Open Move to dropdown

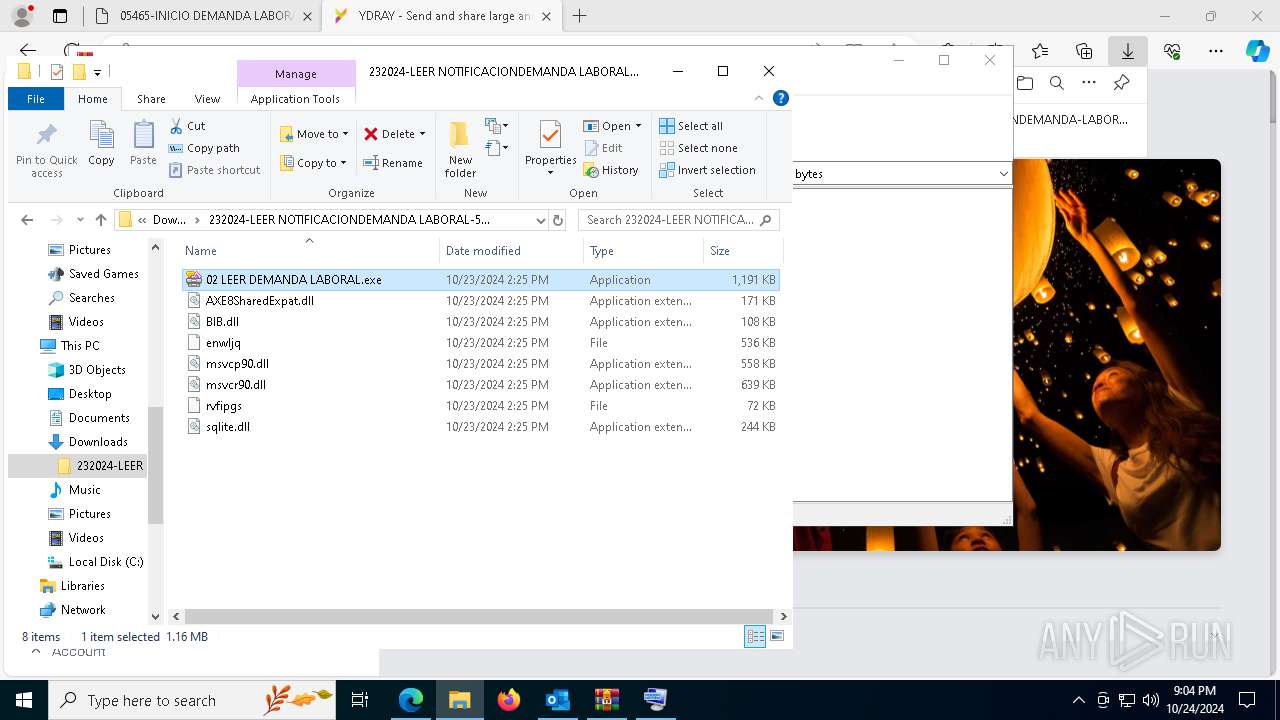pos(314,134)
